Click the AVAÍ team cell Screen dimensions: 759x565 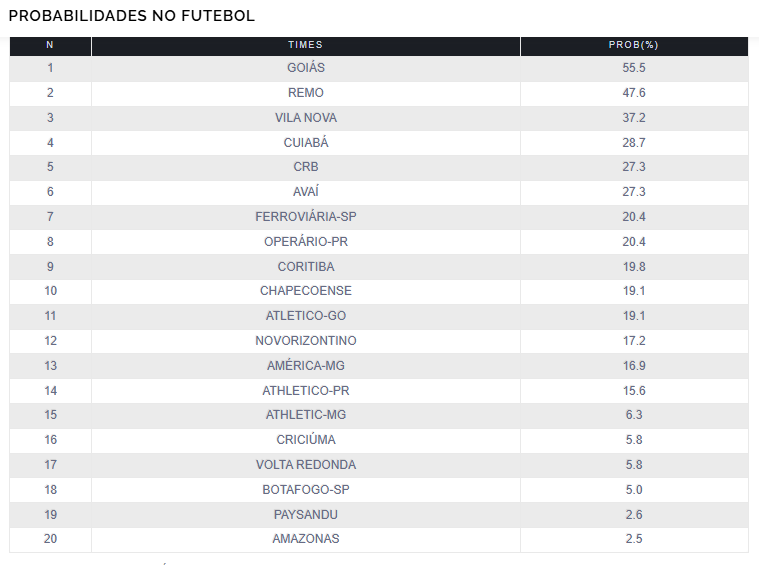pos(306,192)
